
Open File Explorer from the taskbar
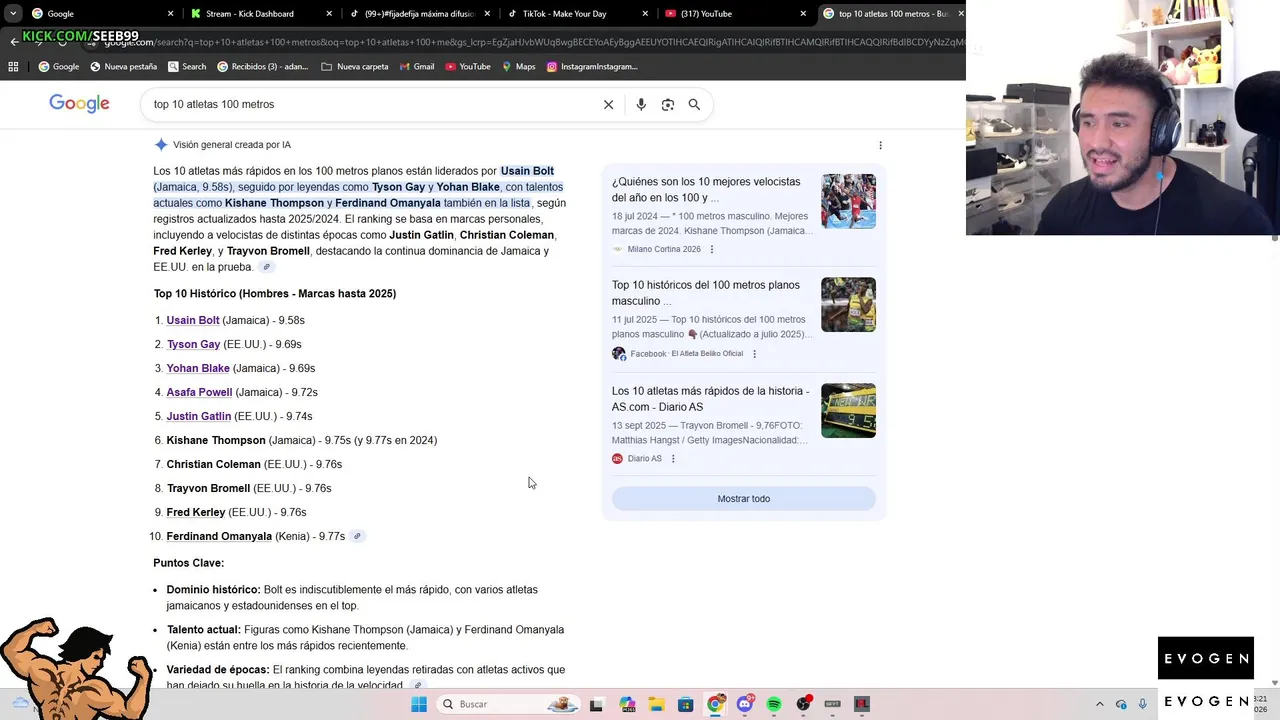(x=656, y=704)
